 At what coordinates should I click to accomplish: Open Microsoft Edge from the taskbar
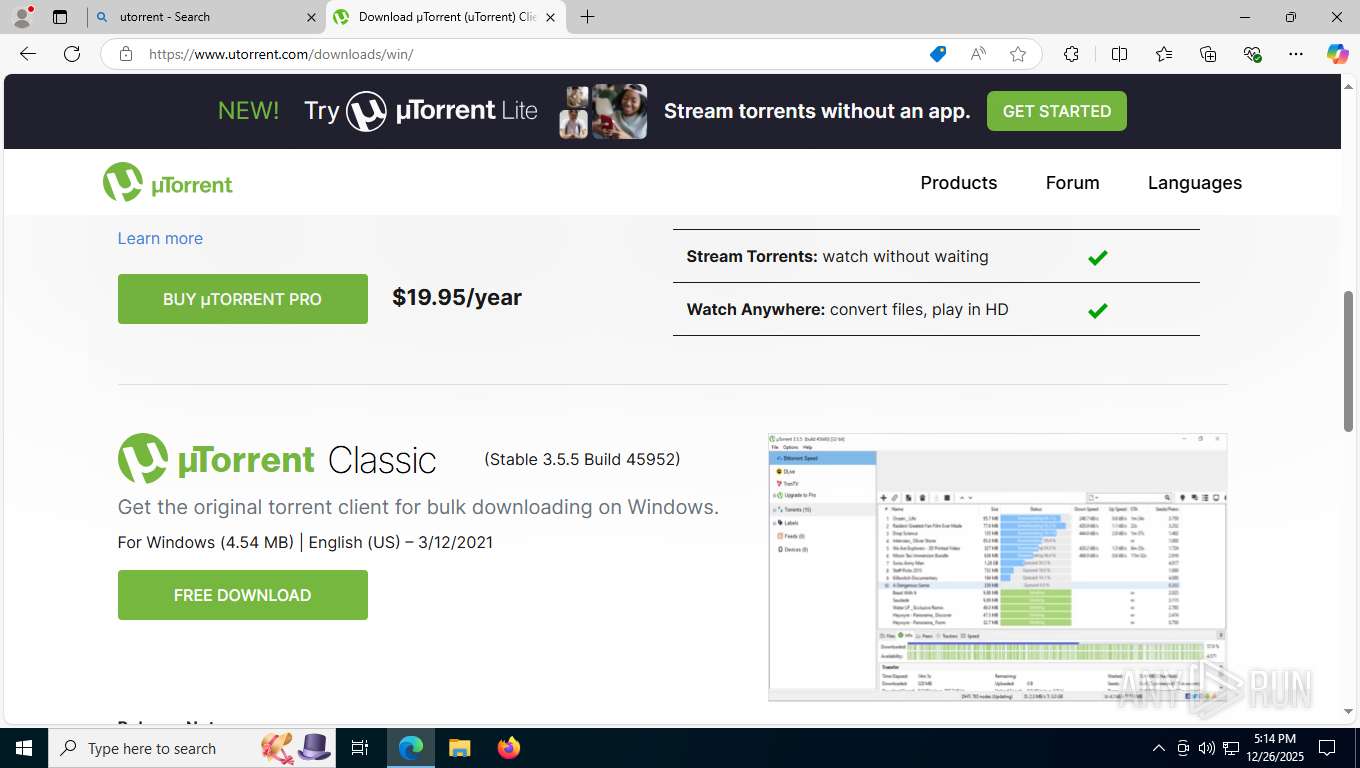tap(411, 748)
